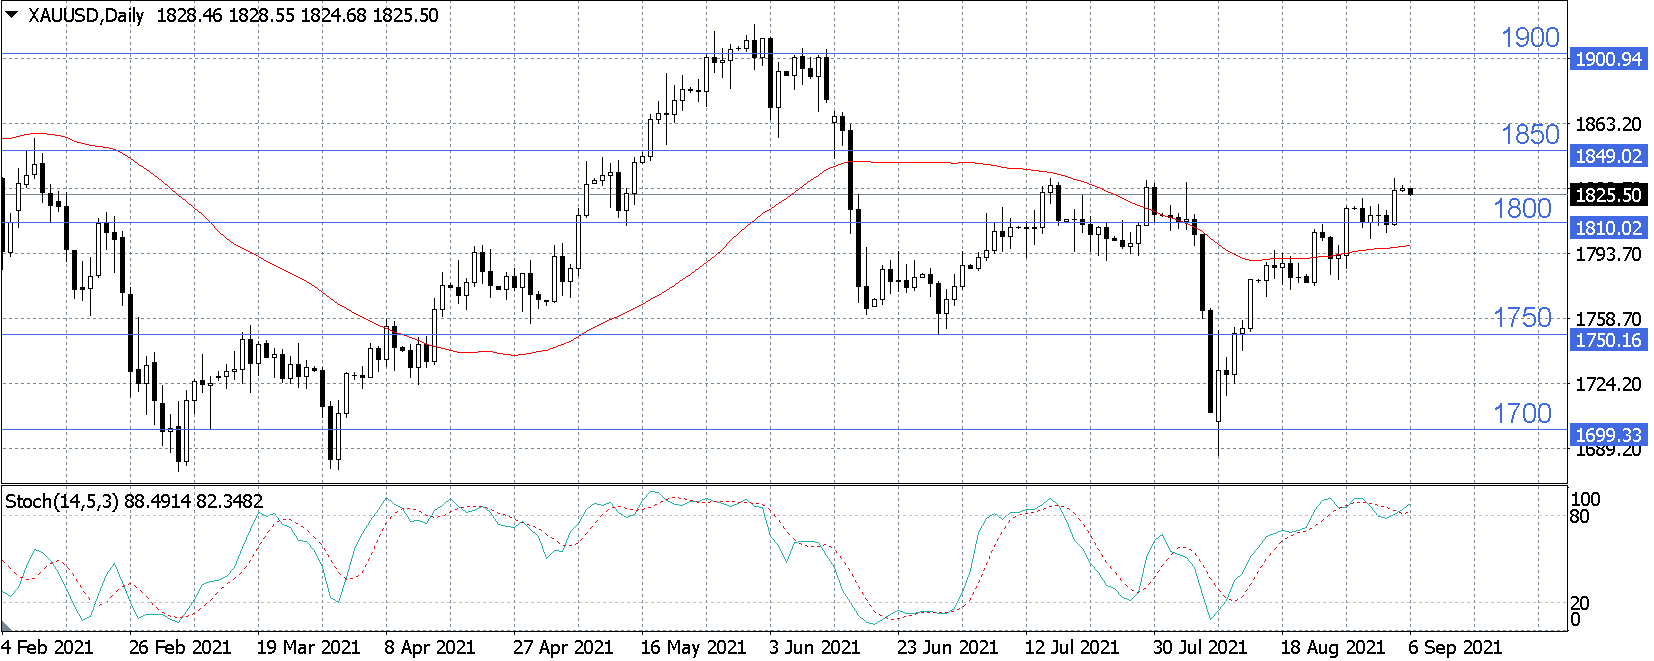Click the 1699.33 price level label
This screenshot has height=661, width=1654.
pos(1608,435)
